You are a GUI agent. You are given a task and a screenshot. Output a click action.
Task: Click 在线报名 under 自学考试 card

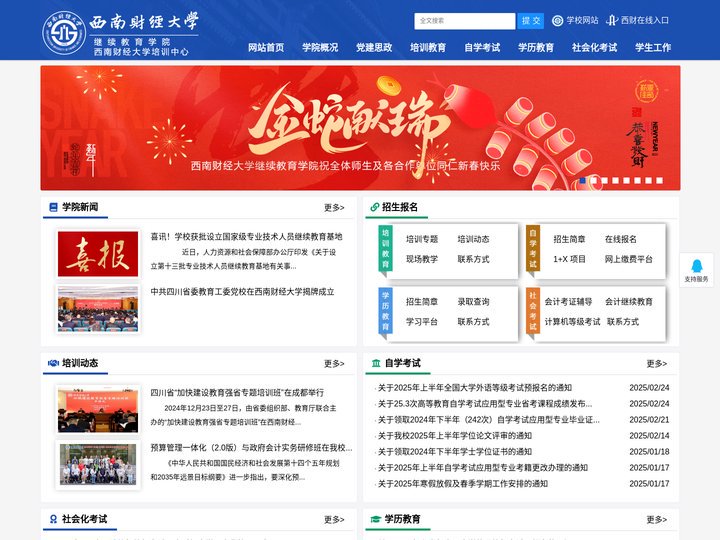pos(621,239)
